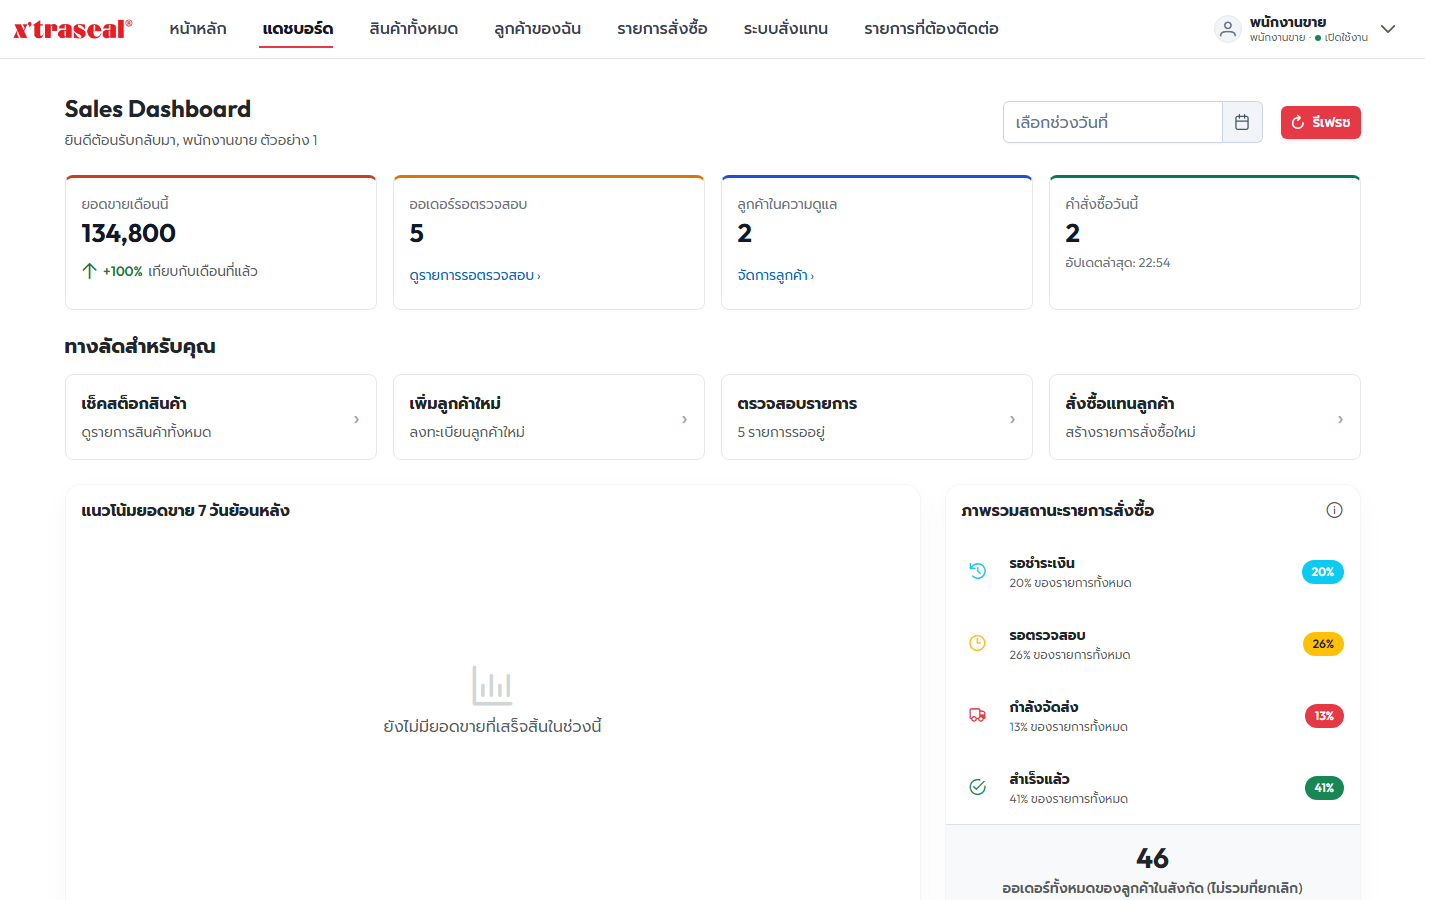Click the total orders number 46
This screenshot has height=900, width=1440.
point(1152,858)
